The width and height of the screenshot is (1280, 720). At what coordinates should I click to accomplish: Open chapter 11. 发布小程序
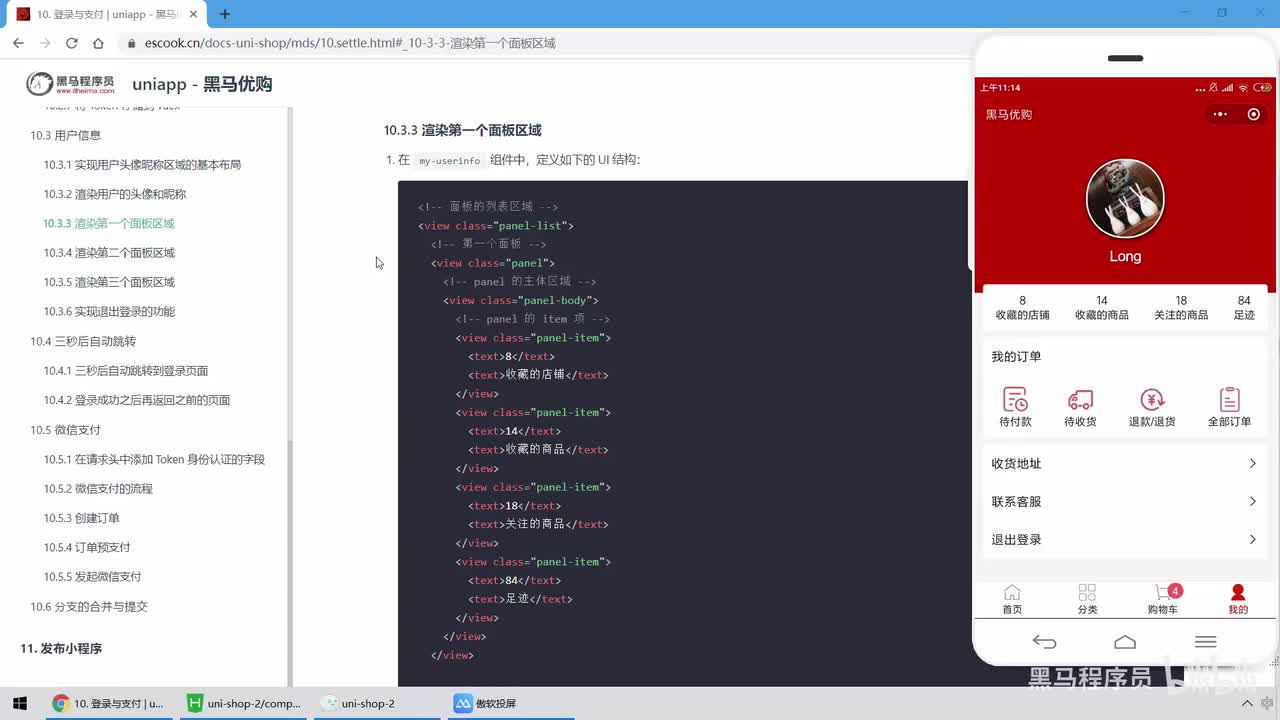coord(61,649)
